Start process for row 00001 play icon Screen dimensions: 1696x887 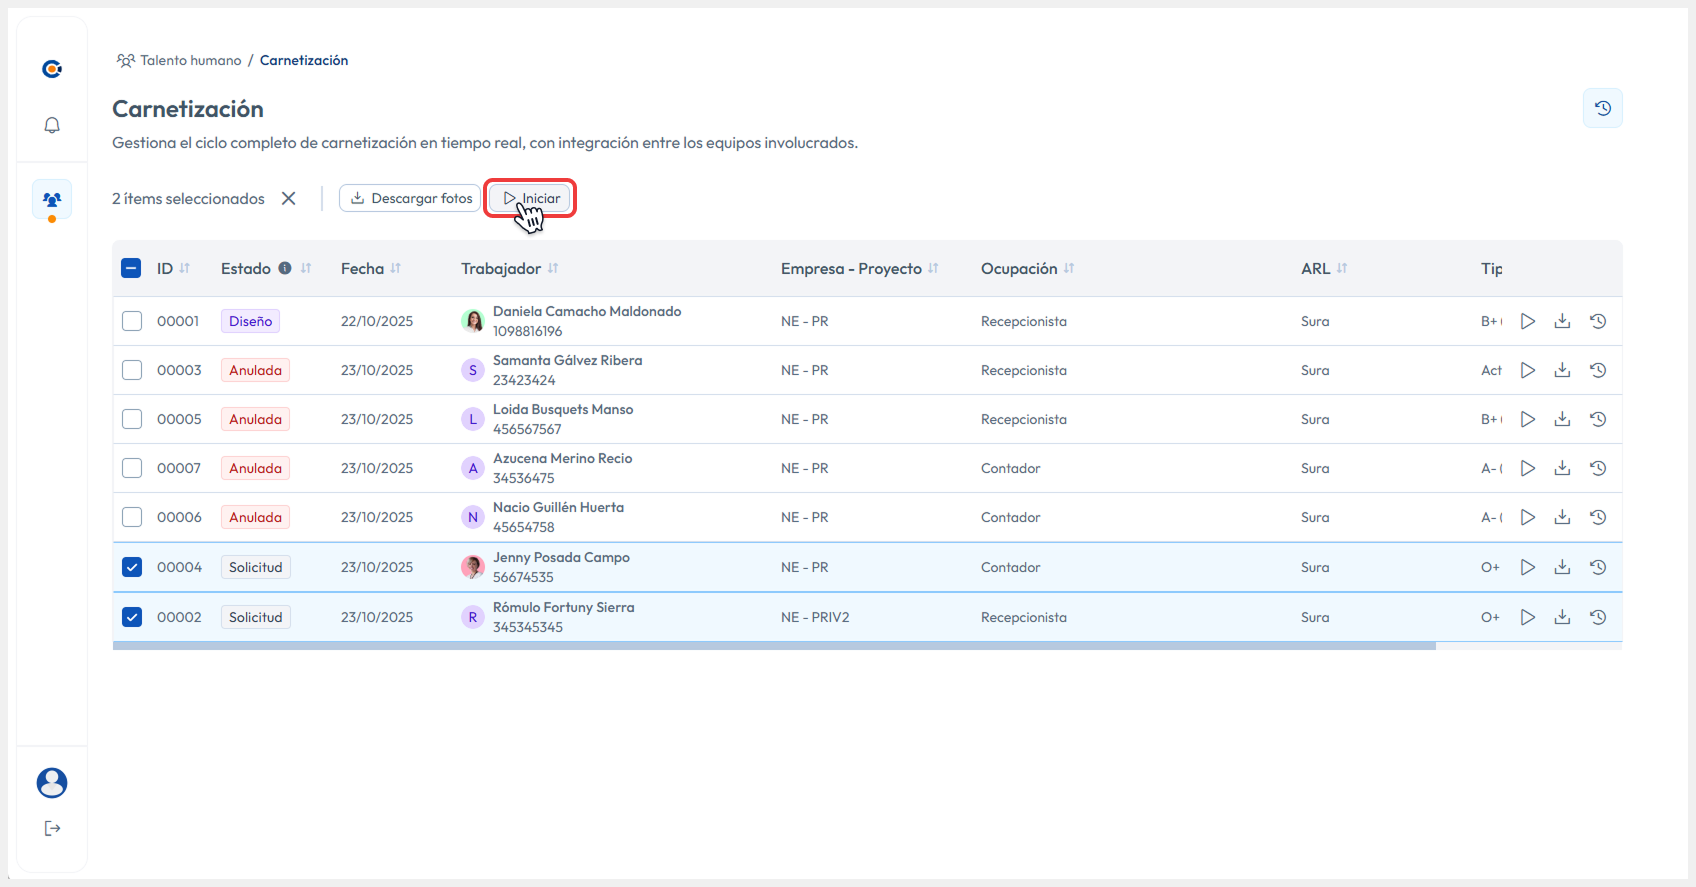click(1527, 321)
